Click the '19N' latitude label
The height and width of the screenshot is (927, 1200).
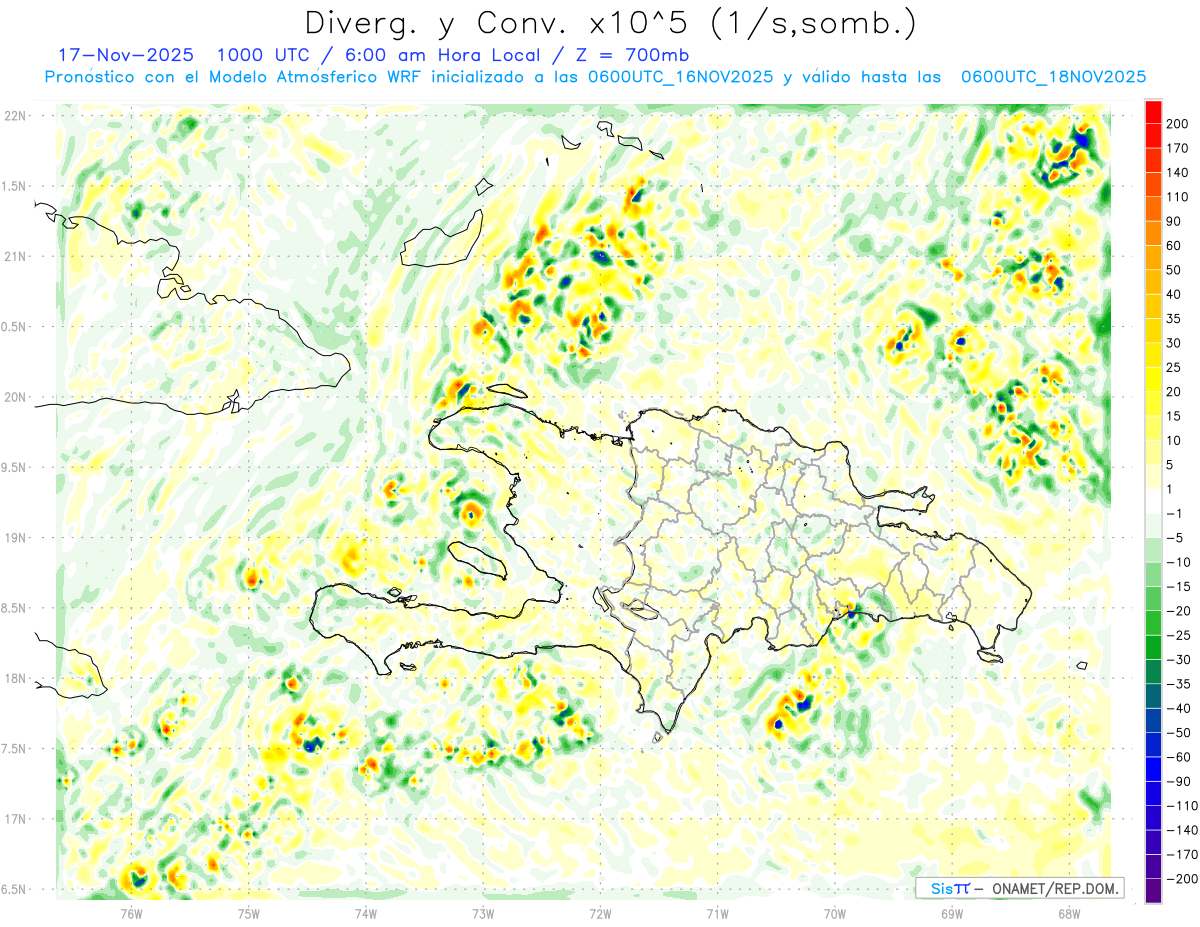pyautogui.click(x=15, y=538)
